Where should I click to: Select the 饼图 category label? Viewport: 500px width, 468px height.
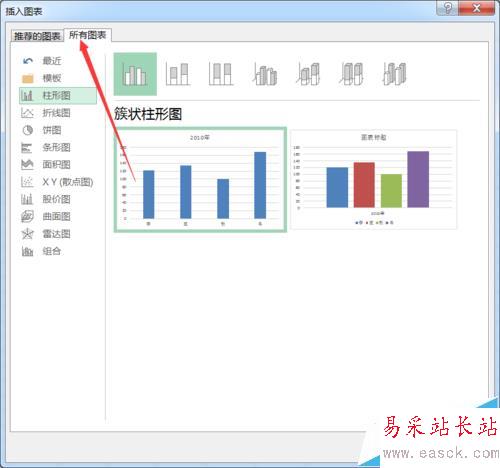pyautogui.click(x=52, y=130)
